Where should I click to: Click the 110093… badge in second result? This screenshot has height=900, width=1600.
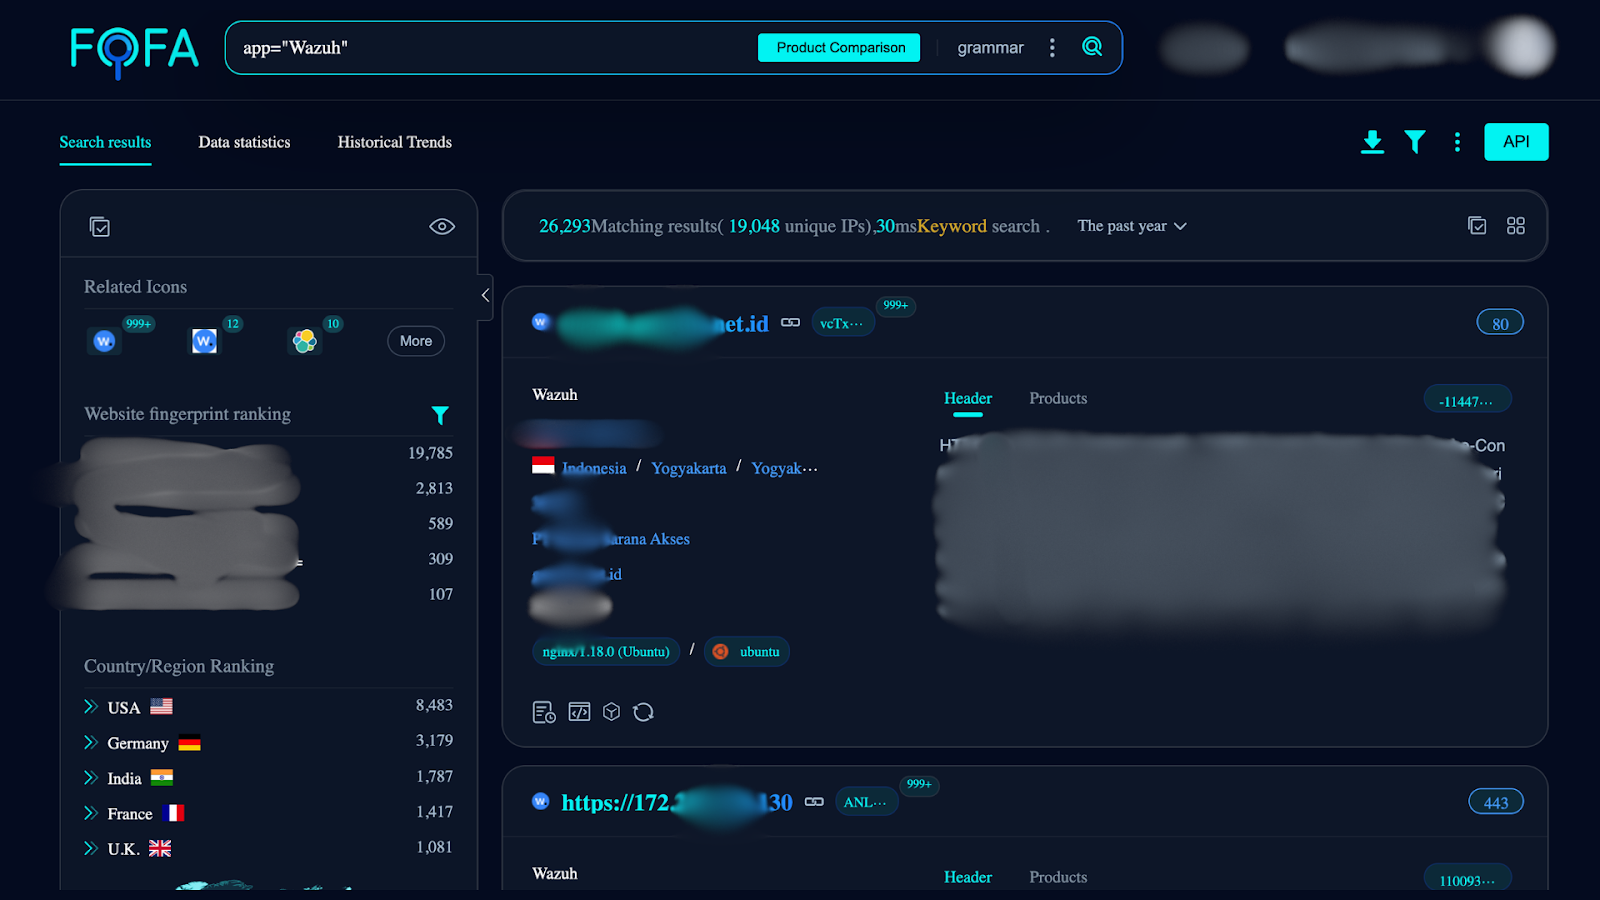tap(1467, 880)
